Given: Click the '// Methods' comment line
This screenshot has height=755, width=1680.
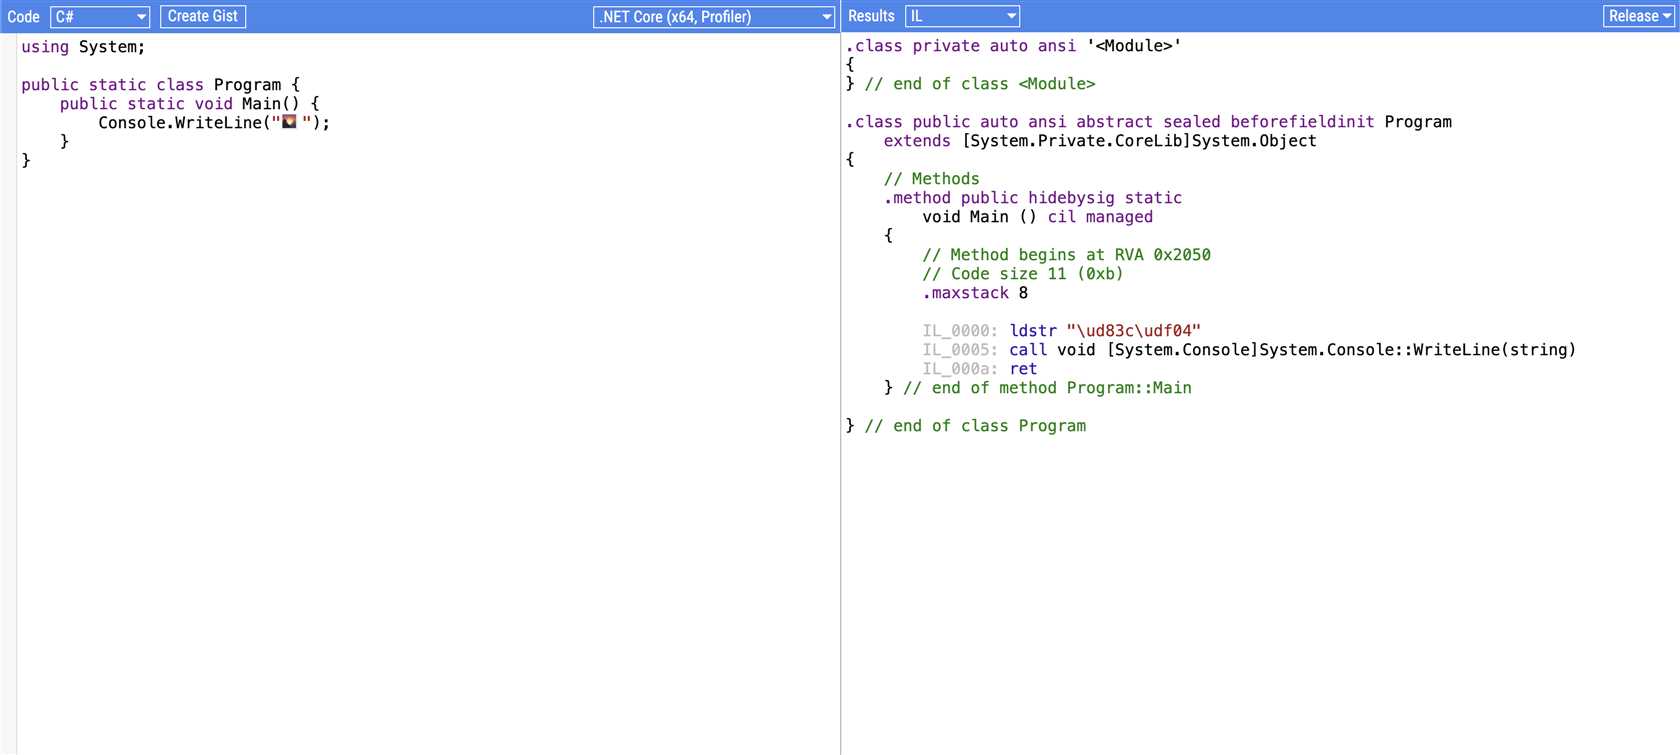Looking at the screenshot, I should [x=931, y=179].
